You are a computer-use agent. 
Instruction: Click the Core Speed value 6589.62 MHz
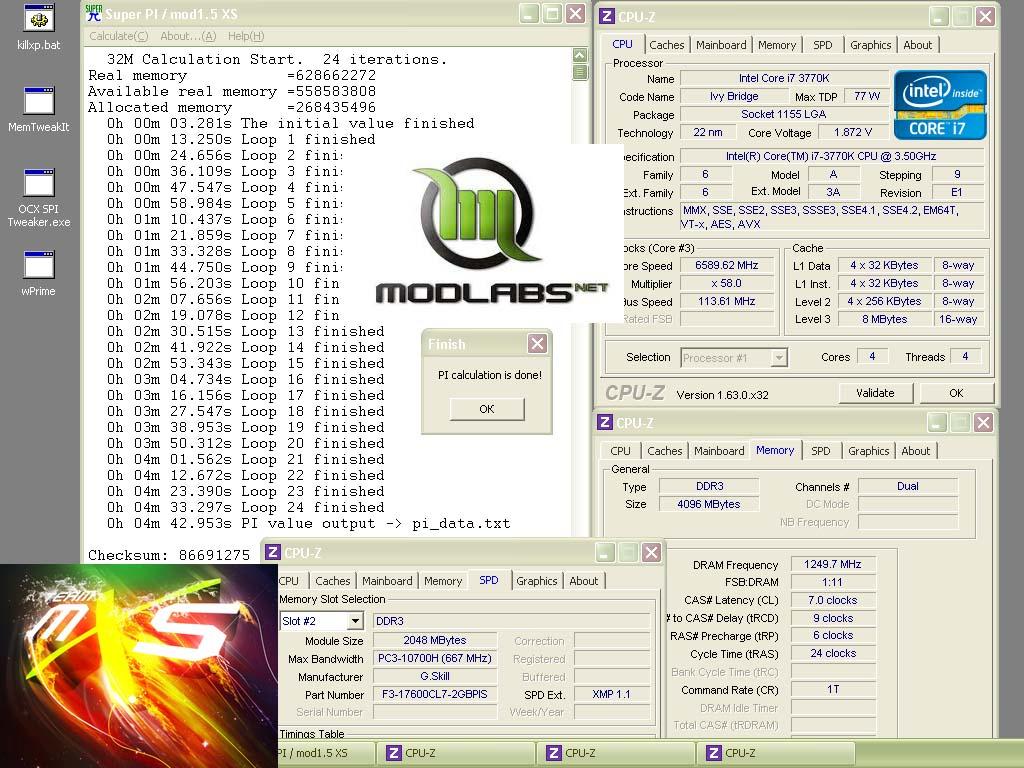pyautogui.click(x=726, y=265)
